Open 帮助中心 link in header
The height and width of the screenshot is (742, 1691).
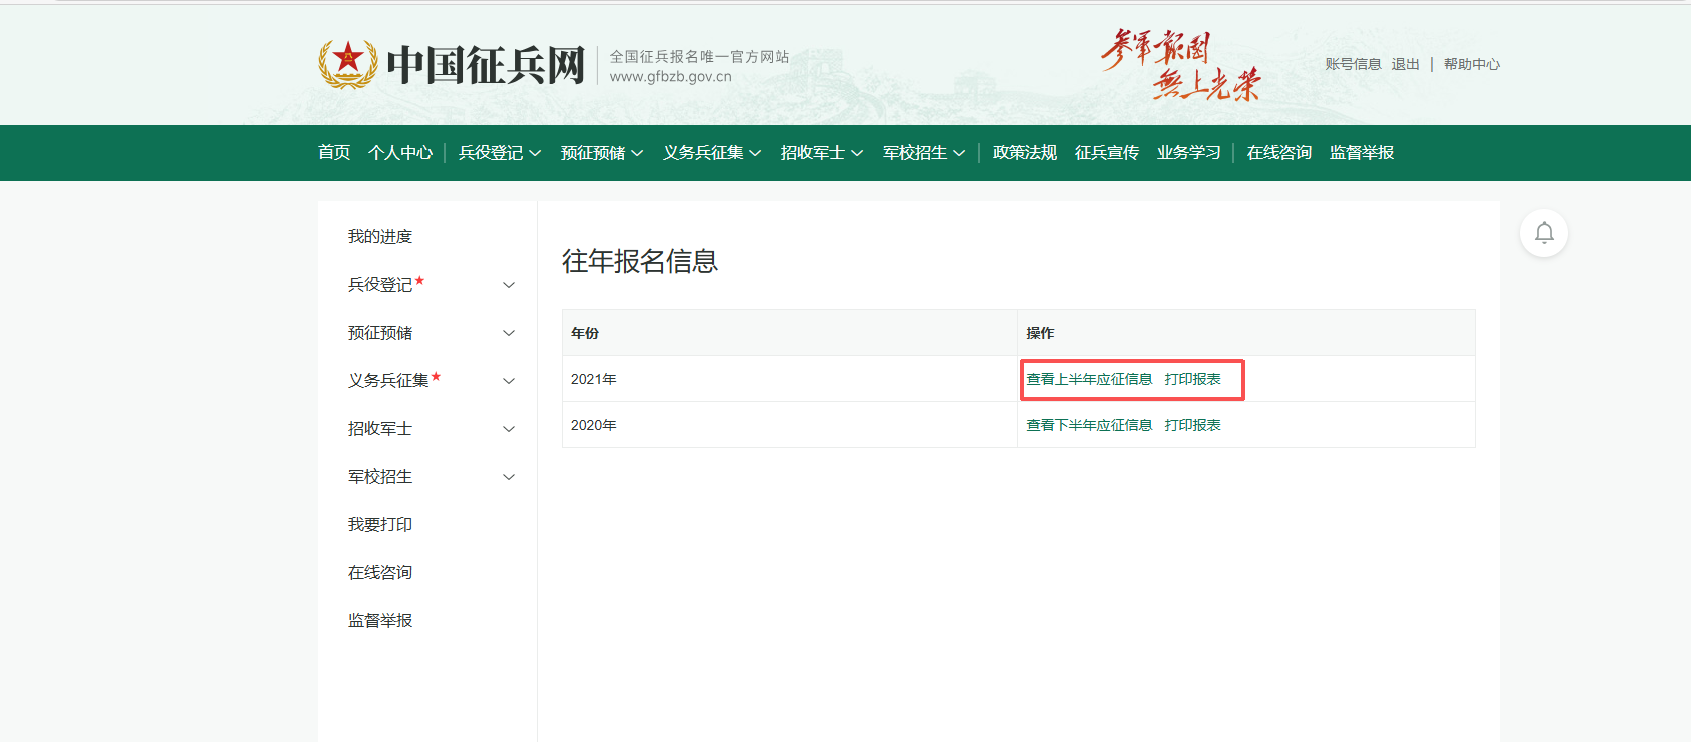(1471, 64)
